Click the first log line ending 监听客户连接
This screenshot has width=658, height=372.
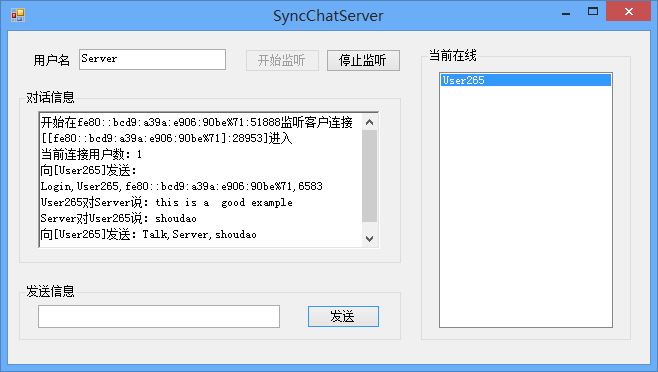(197, 122)
